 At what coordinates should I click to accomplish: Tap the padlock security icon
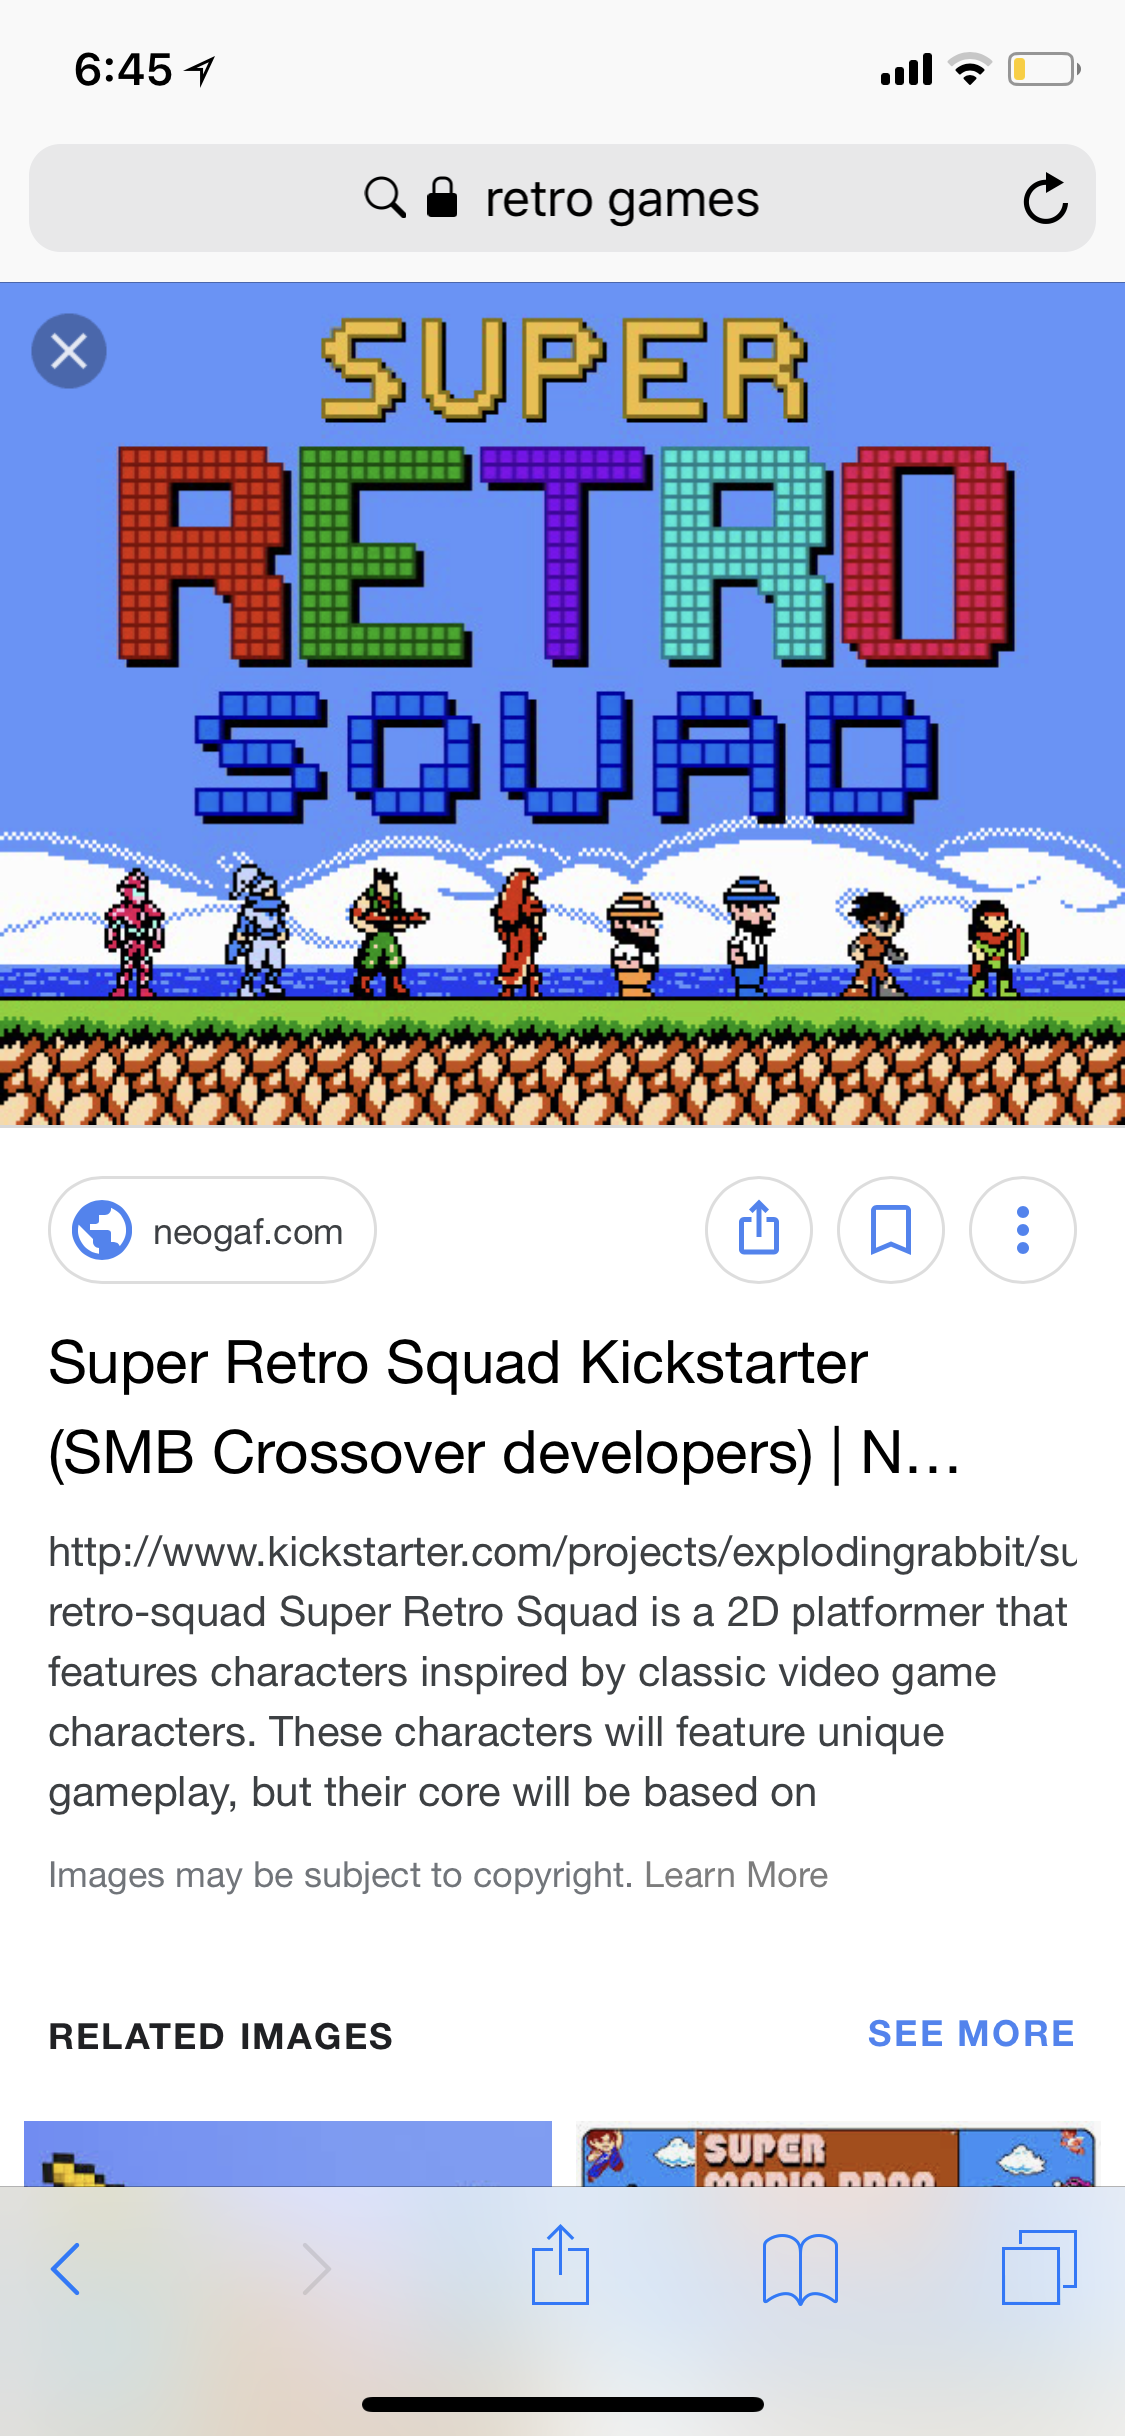pos(442,197)
